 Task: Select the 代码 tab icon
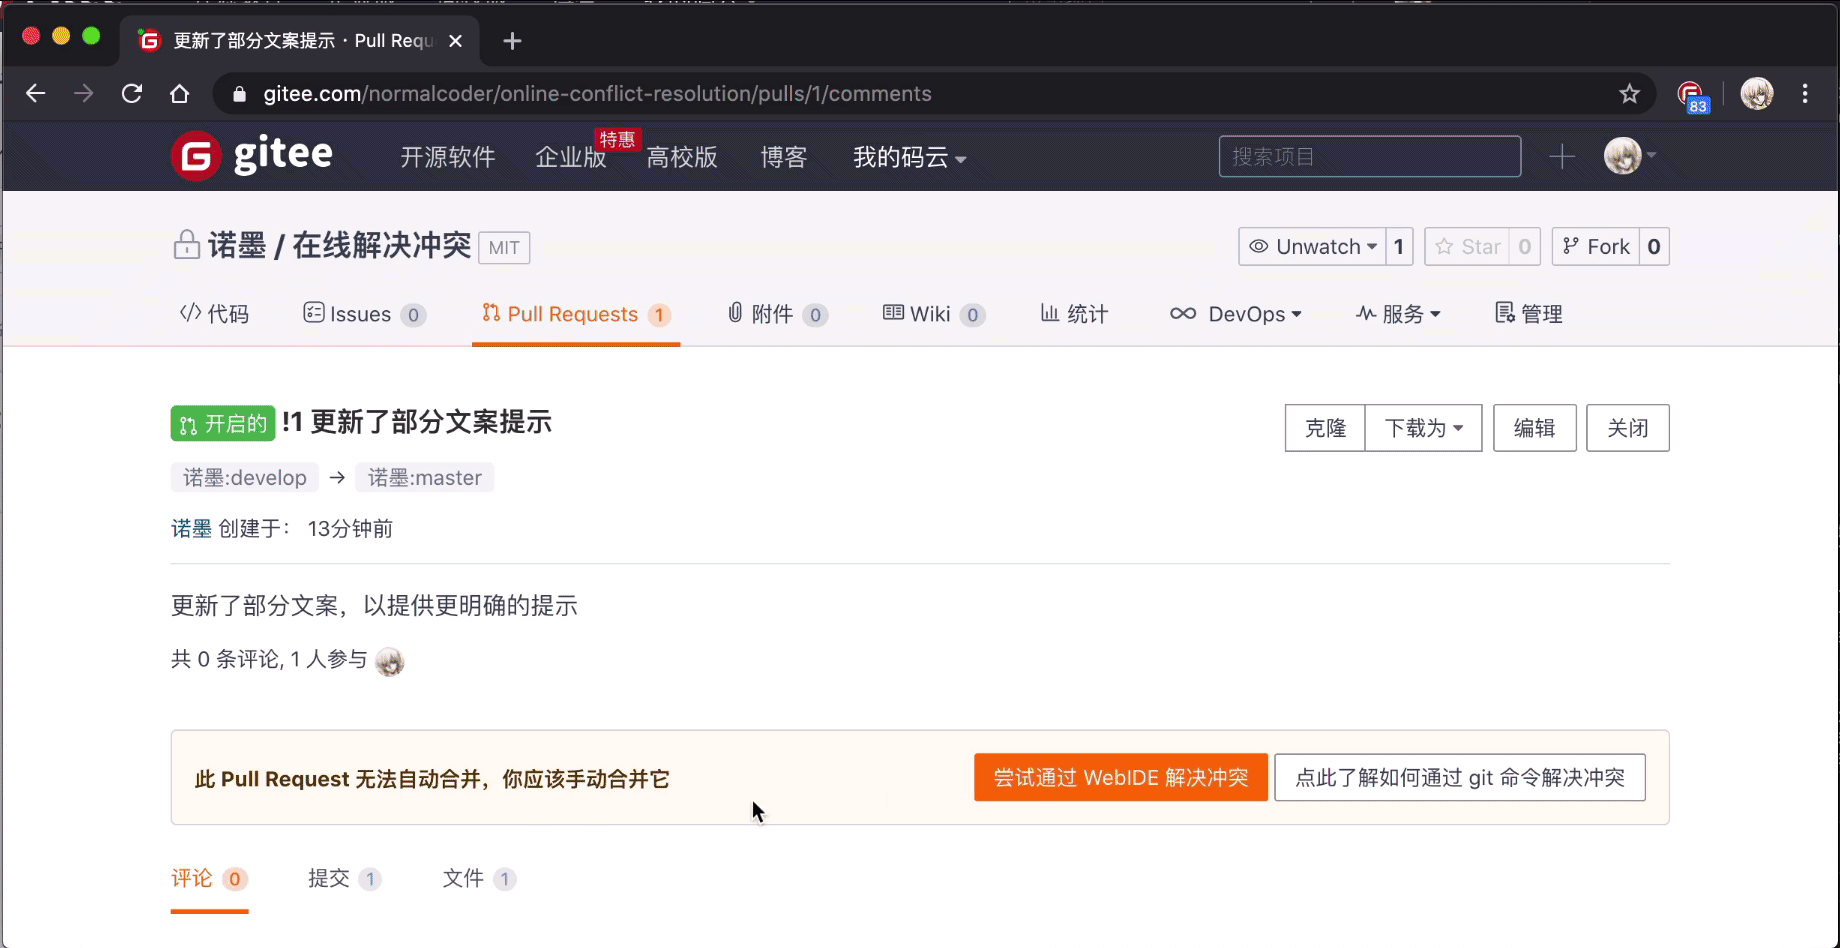[x=189, y=313]
